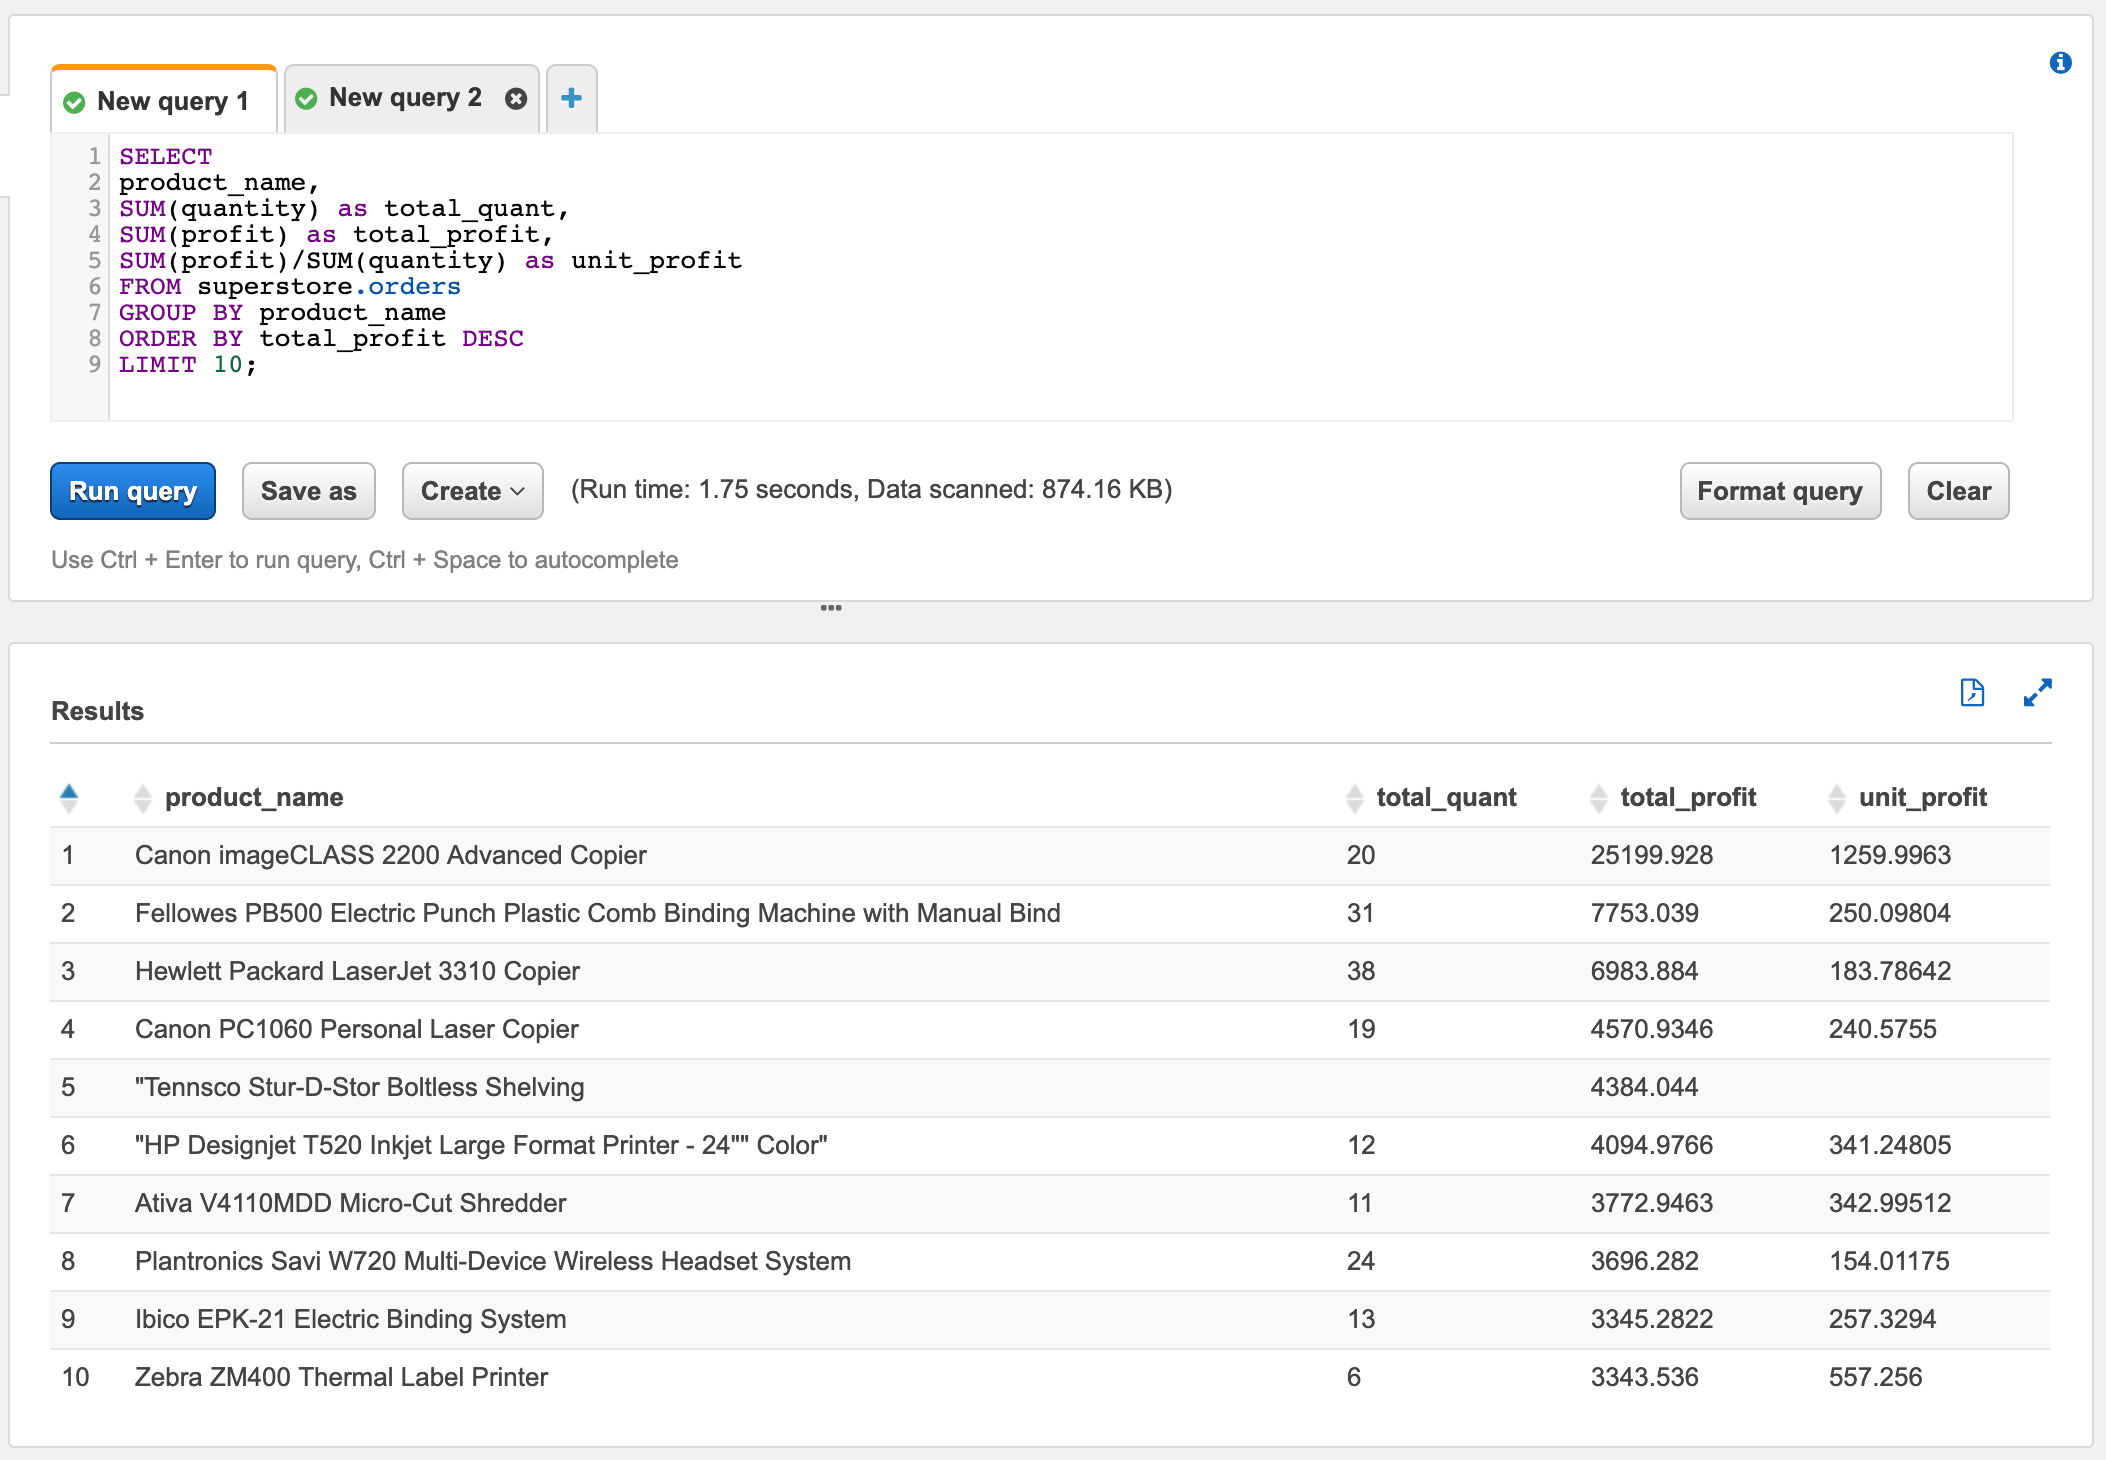
Task: Expand results panel to fullscreen
Action: point(2036,692)
